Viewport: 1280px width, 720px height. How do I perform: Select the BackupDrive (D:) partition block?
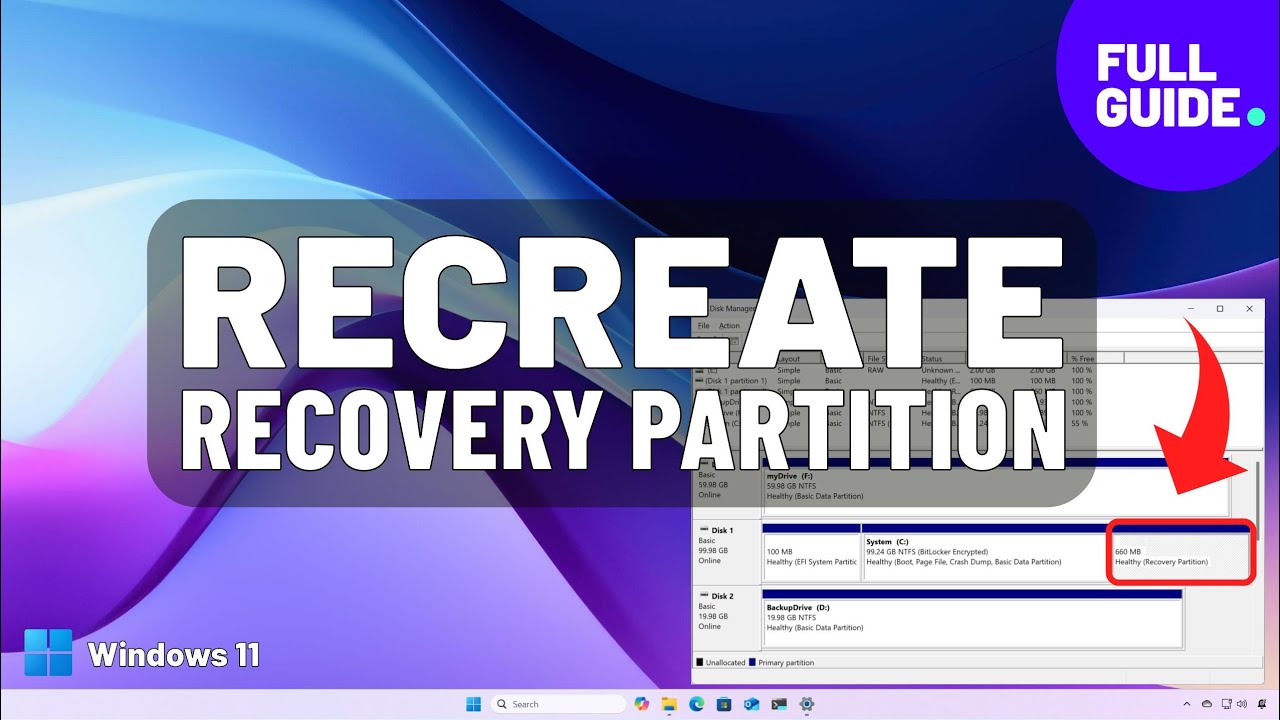click(x=972, y=617)
